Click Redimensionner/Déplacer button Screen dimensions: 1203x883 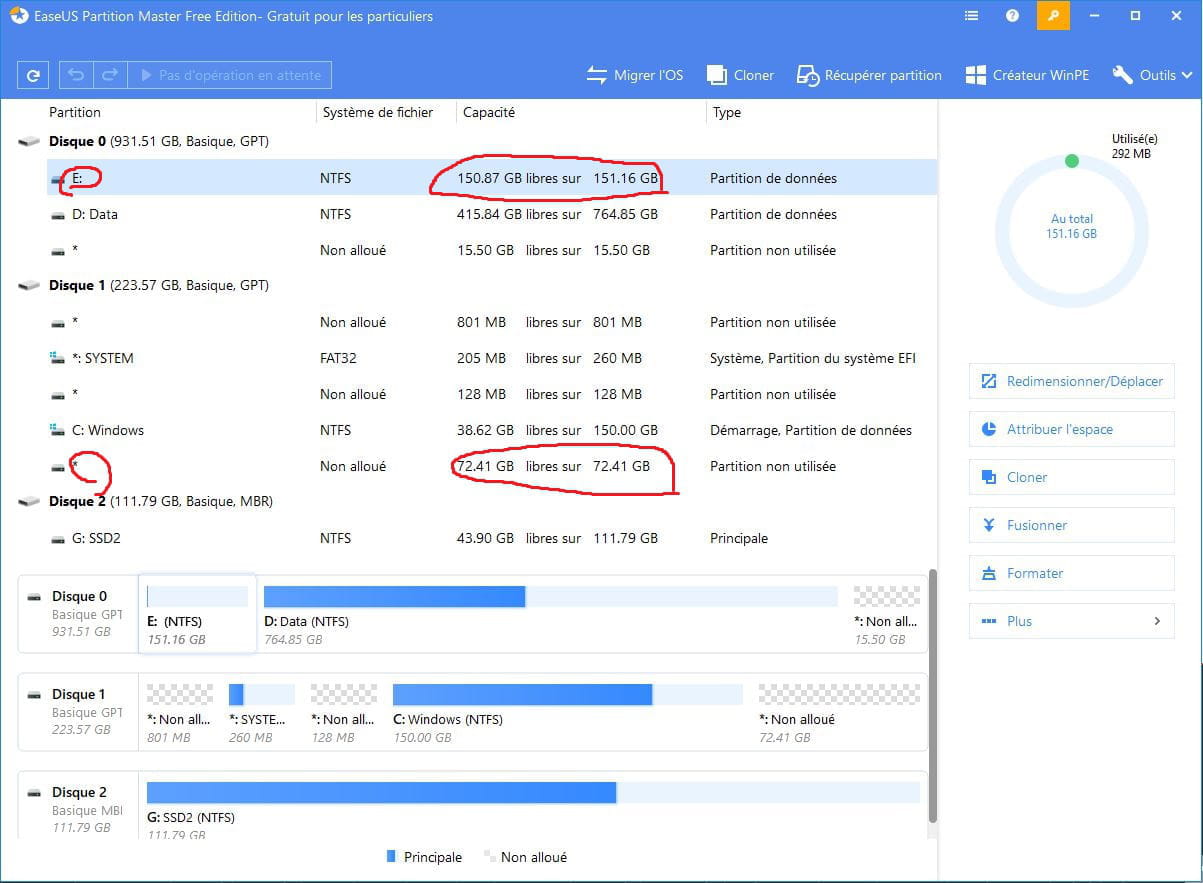[1071, 381]
